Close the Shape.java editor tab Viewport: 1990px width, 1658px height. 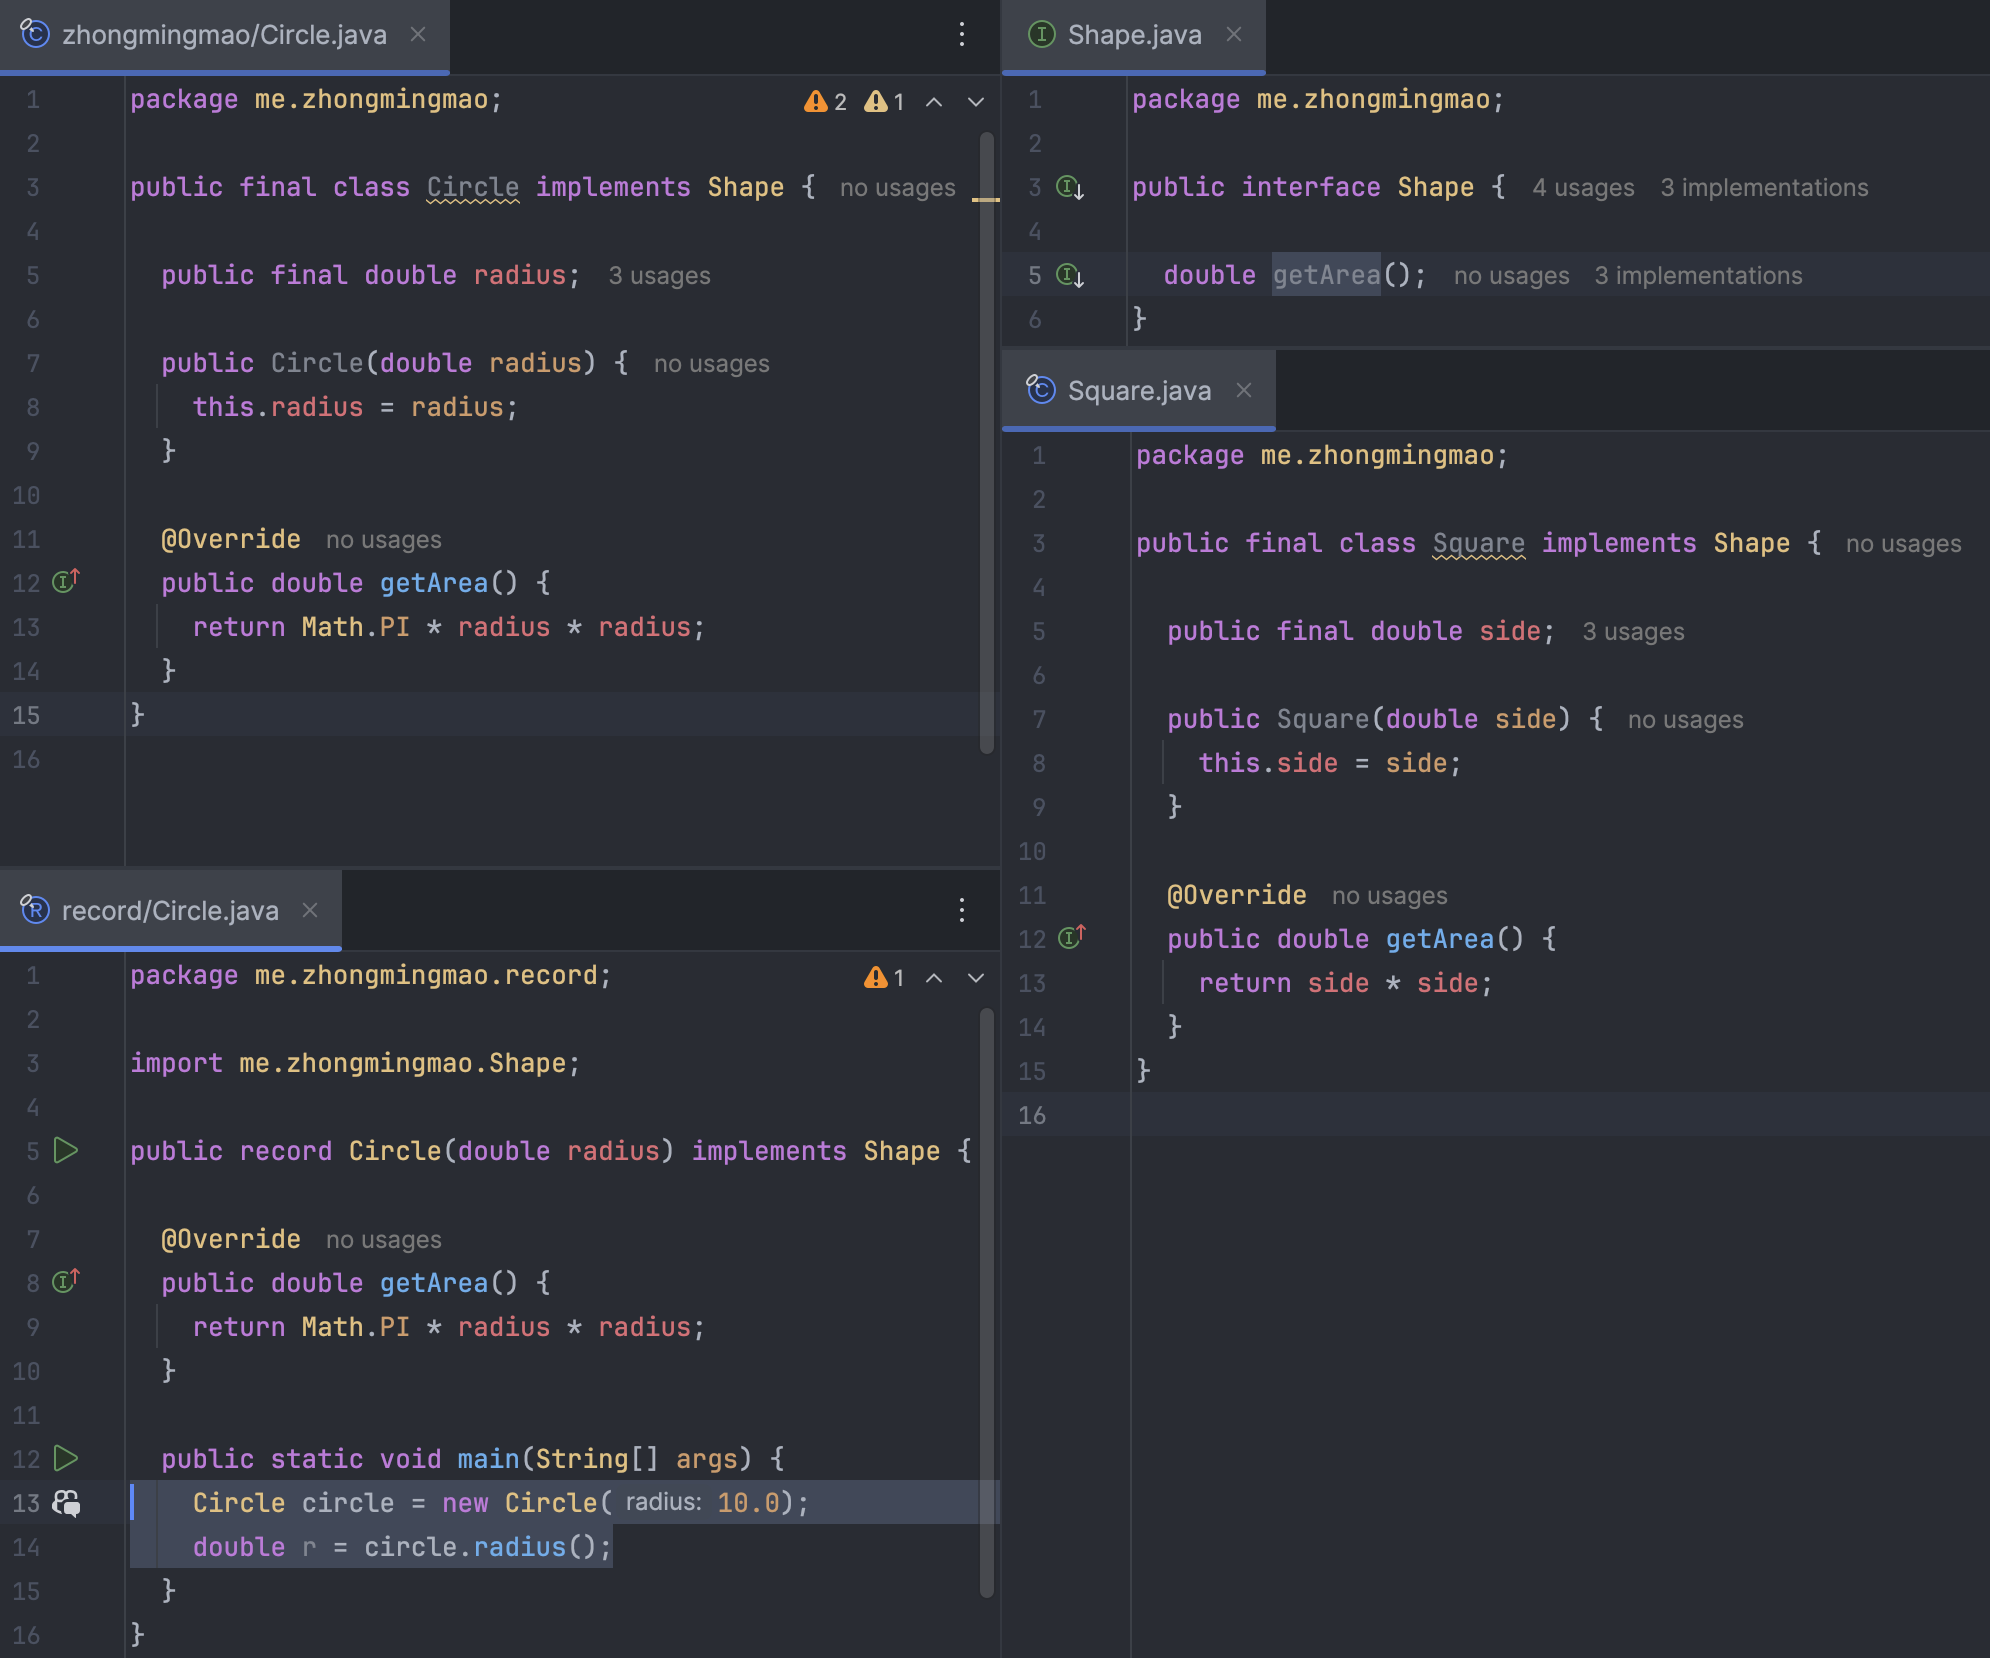pyautogui.click(x=1234, y=35)
